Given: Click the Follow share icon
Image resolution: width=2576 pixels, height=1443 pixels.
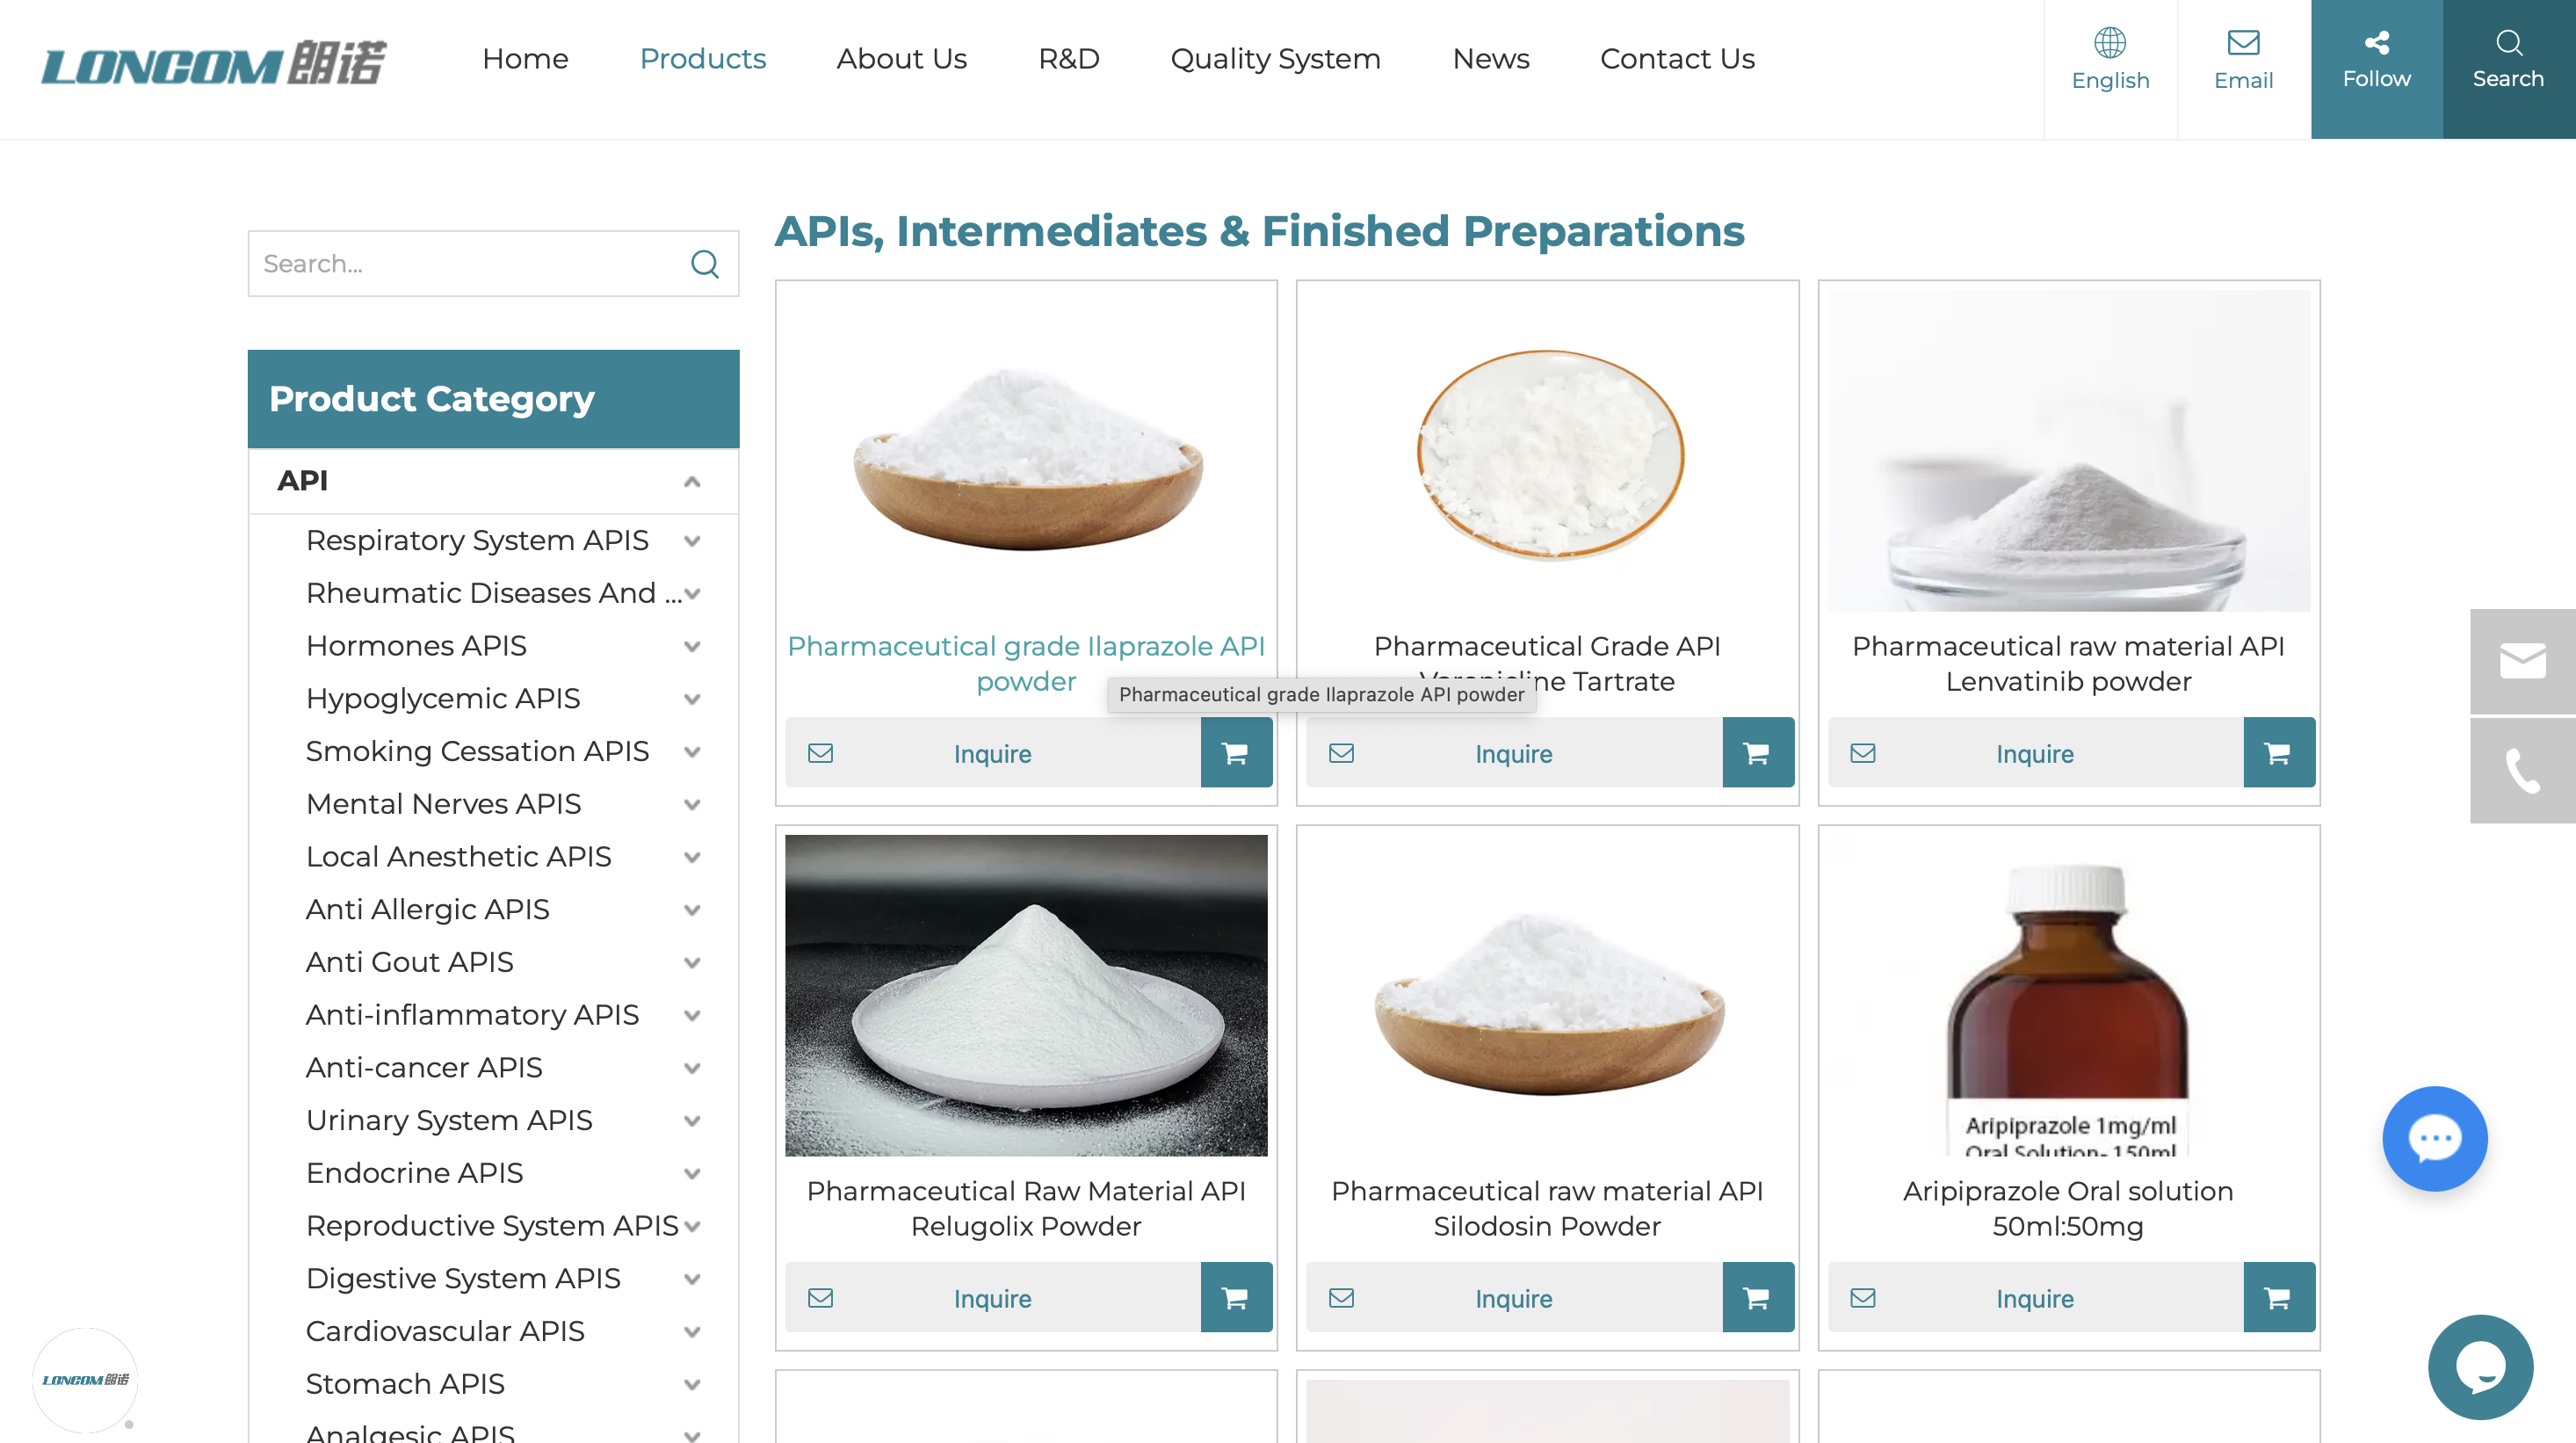Looking at the screenshot, I should [2376, 43].
